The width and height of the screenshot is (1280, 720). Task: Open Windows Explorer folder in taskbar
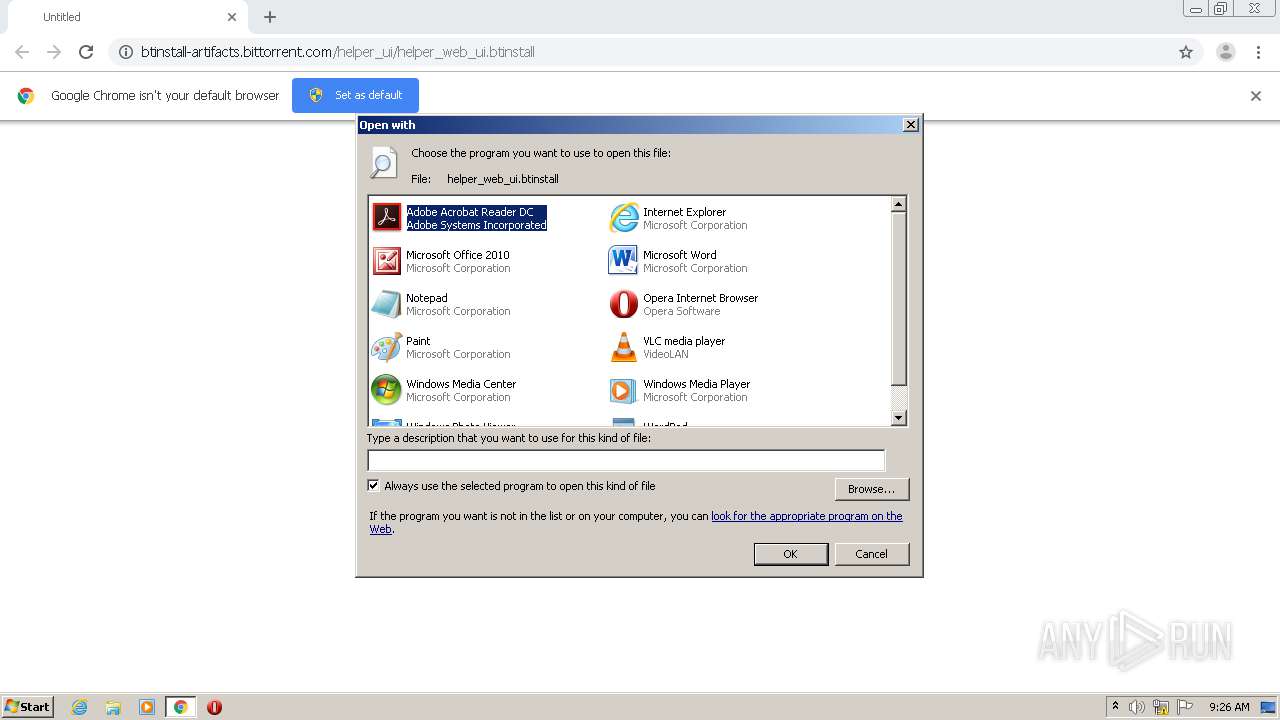113,707
